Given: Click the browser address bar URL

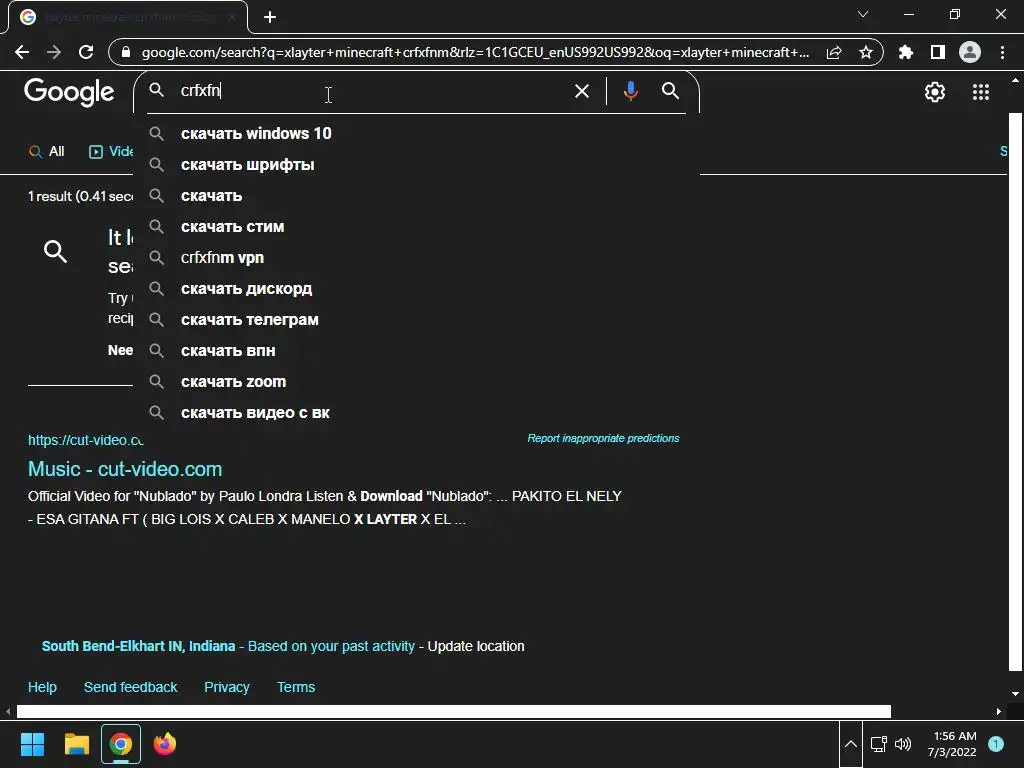Looking at the screenshot, I should [x=475, y=52].
